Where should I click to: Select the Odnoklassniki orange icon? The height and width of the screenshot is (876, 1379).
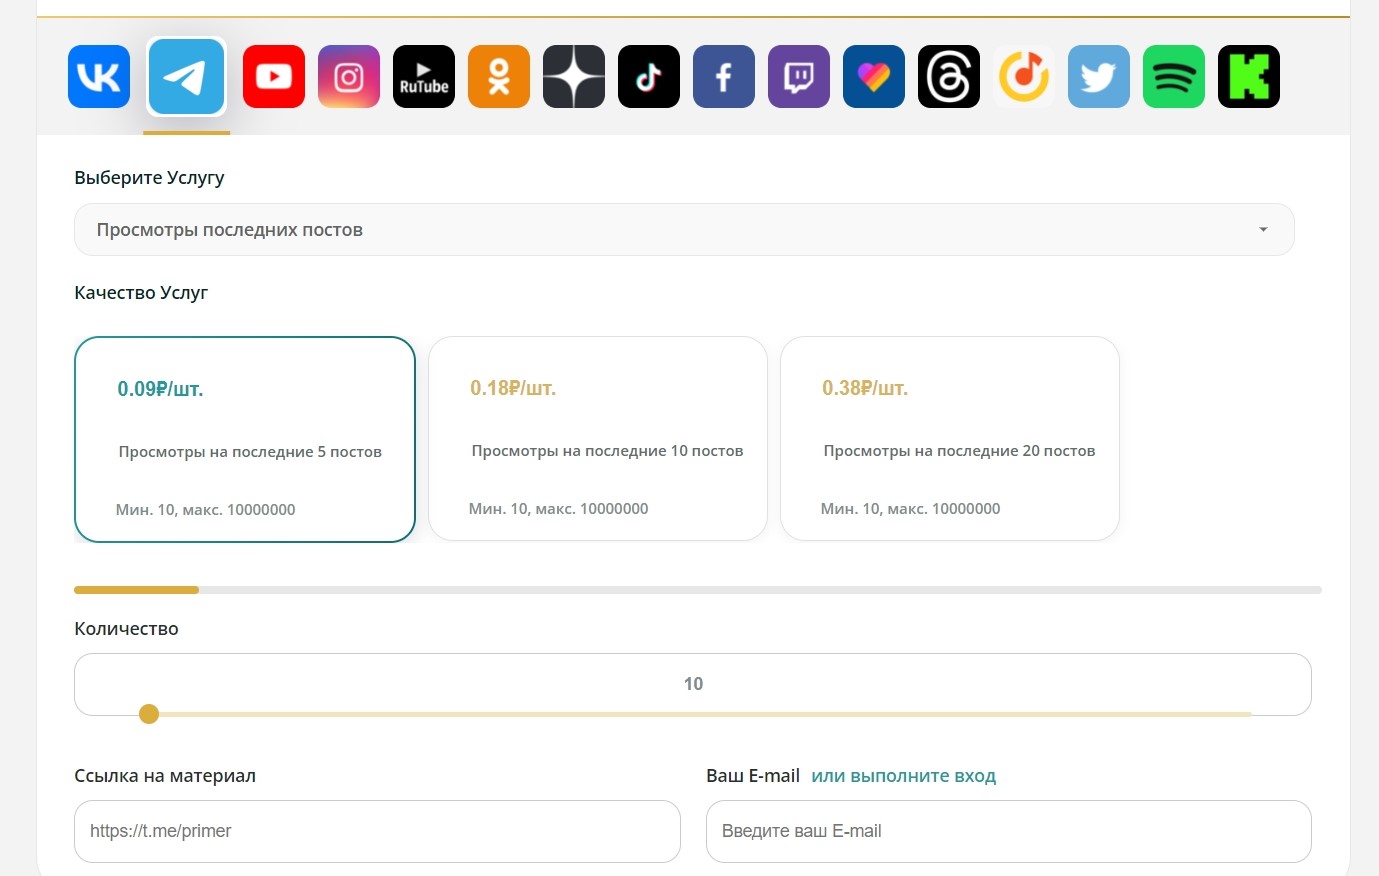[x=499, y=77]
